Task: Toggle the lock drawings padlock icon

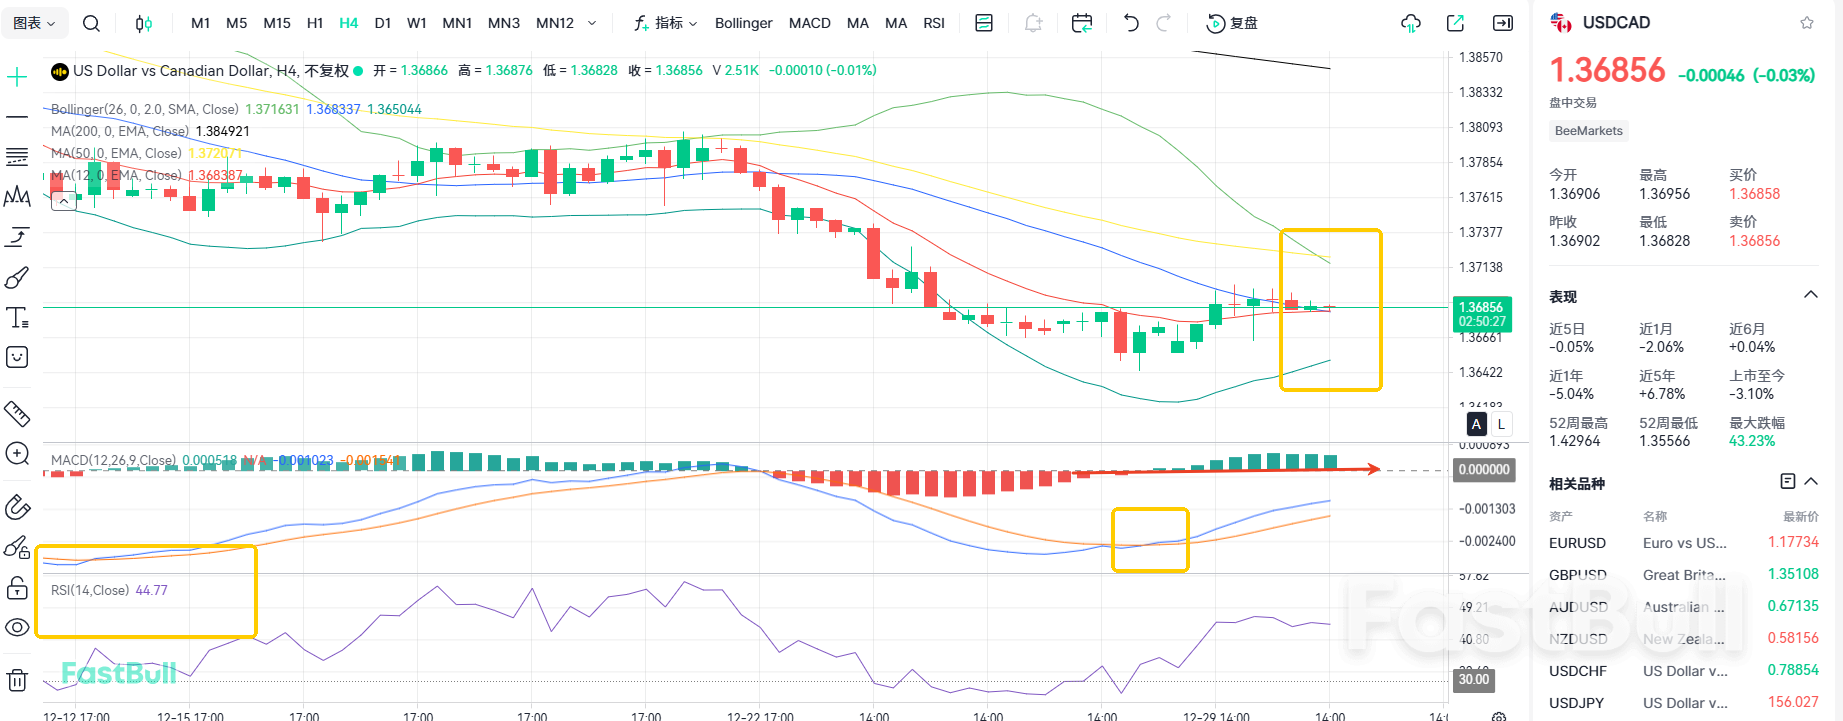Action: (x=17, y=588)
